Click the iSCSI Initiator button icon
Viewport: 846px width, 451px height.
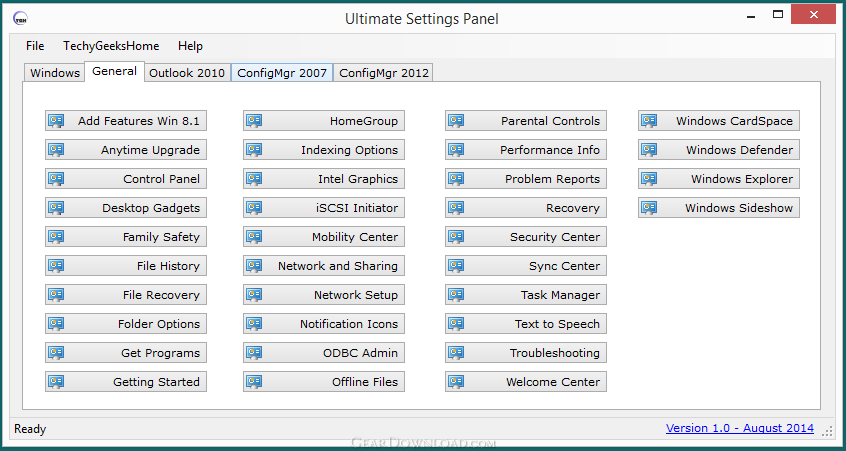(254, 208)
